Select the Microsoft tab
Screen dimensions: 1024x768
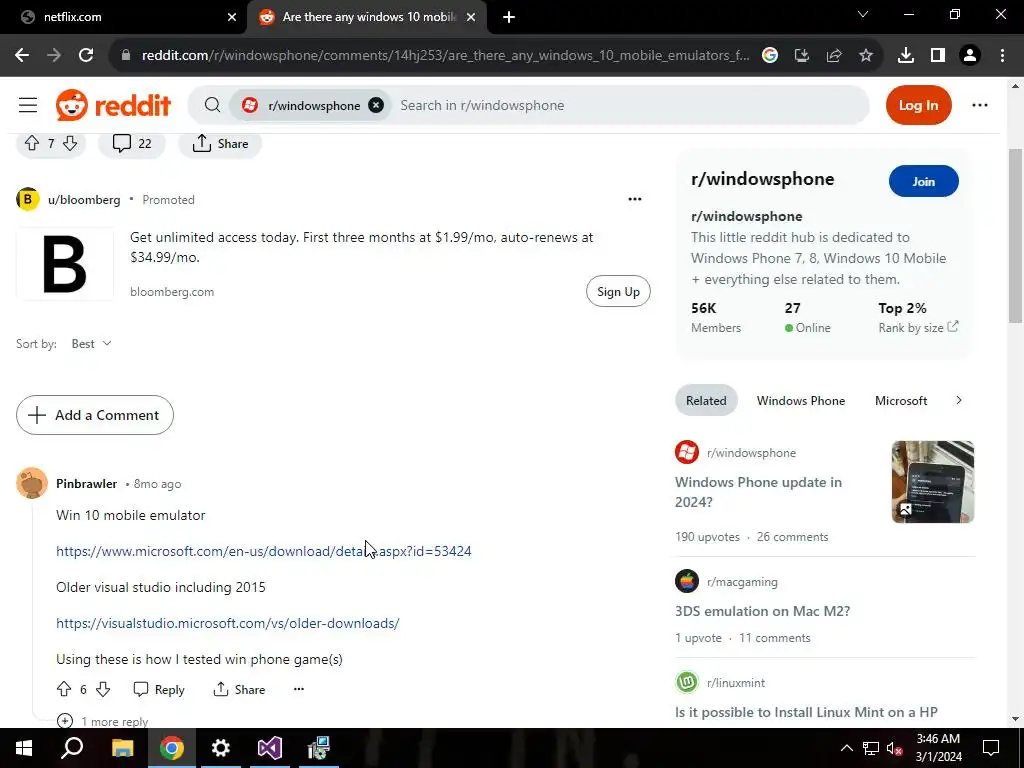click(901, 400)
